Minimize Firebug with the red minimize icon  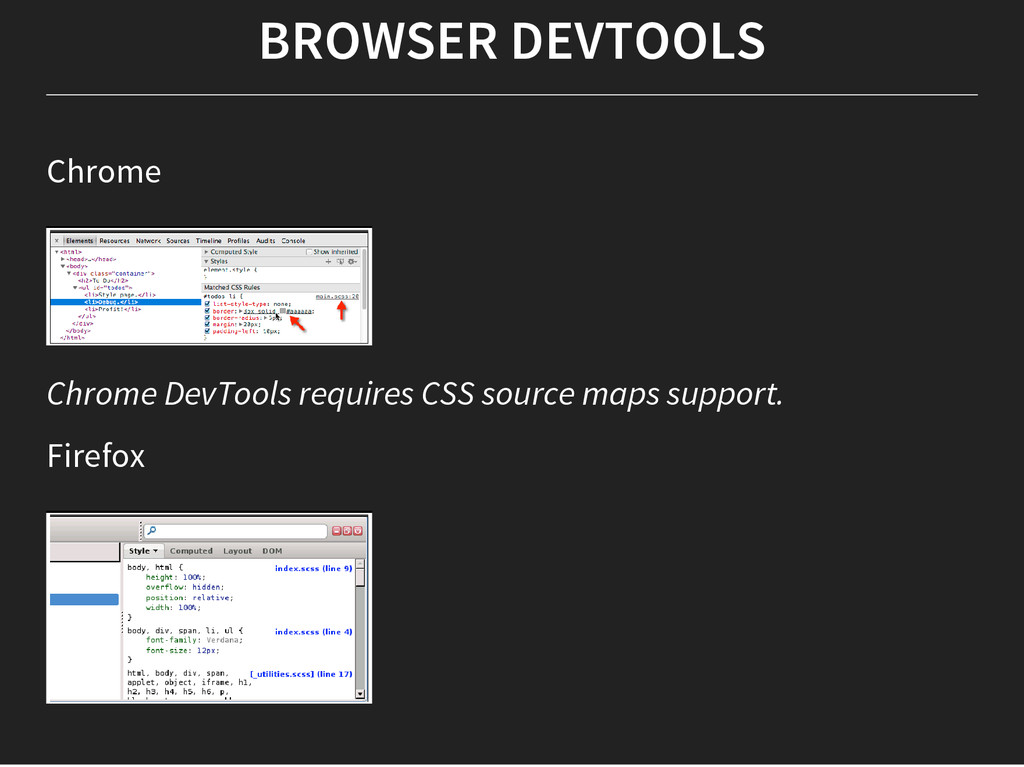[x=337, y=531]
